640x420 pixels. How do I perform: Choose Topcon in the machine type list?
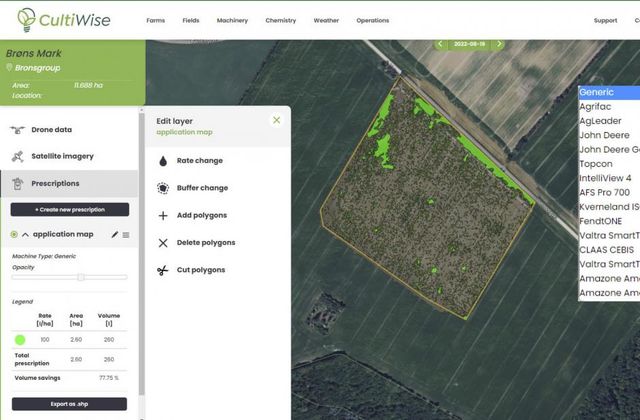pyautogui.click(x=597, y=163)
